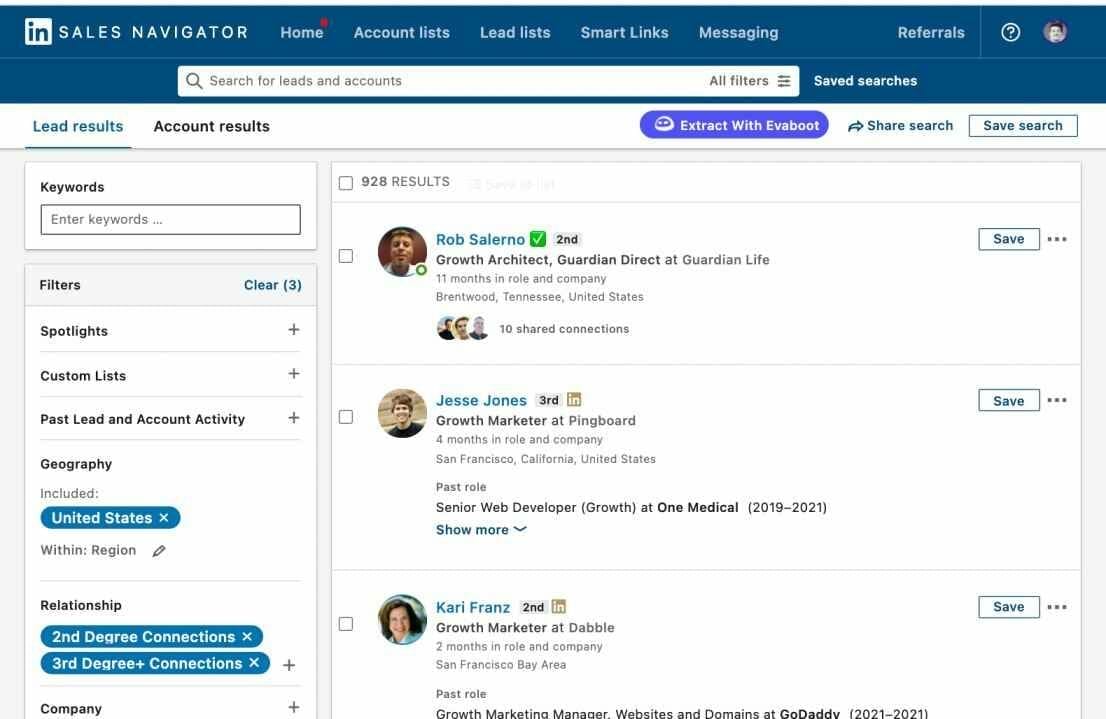The image size is (1106, 719).
Task: Check the box next to Rob Salerno
Action: (x=346, y=256)
